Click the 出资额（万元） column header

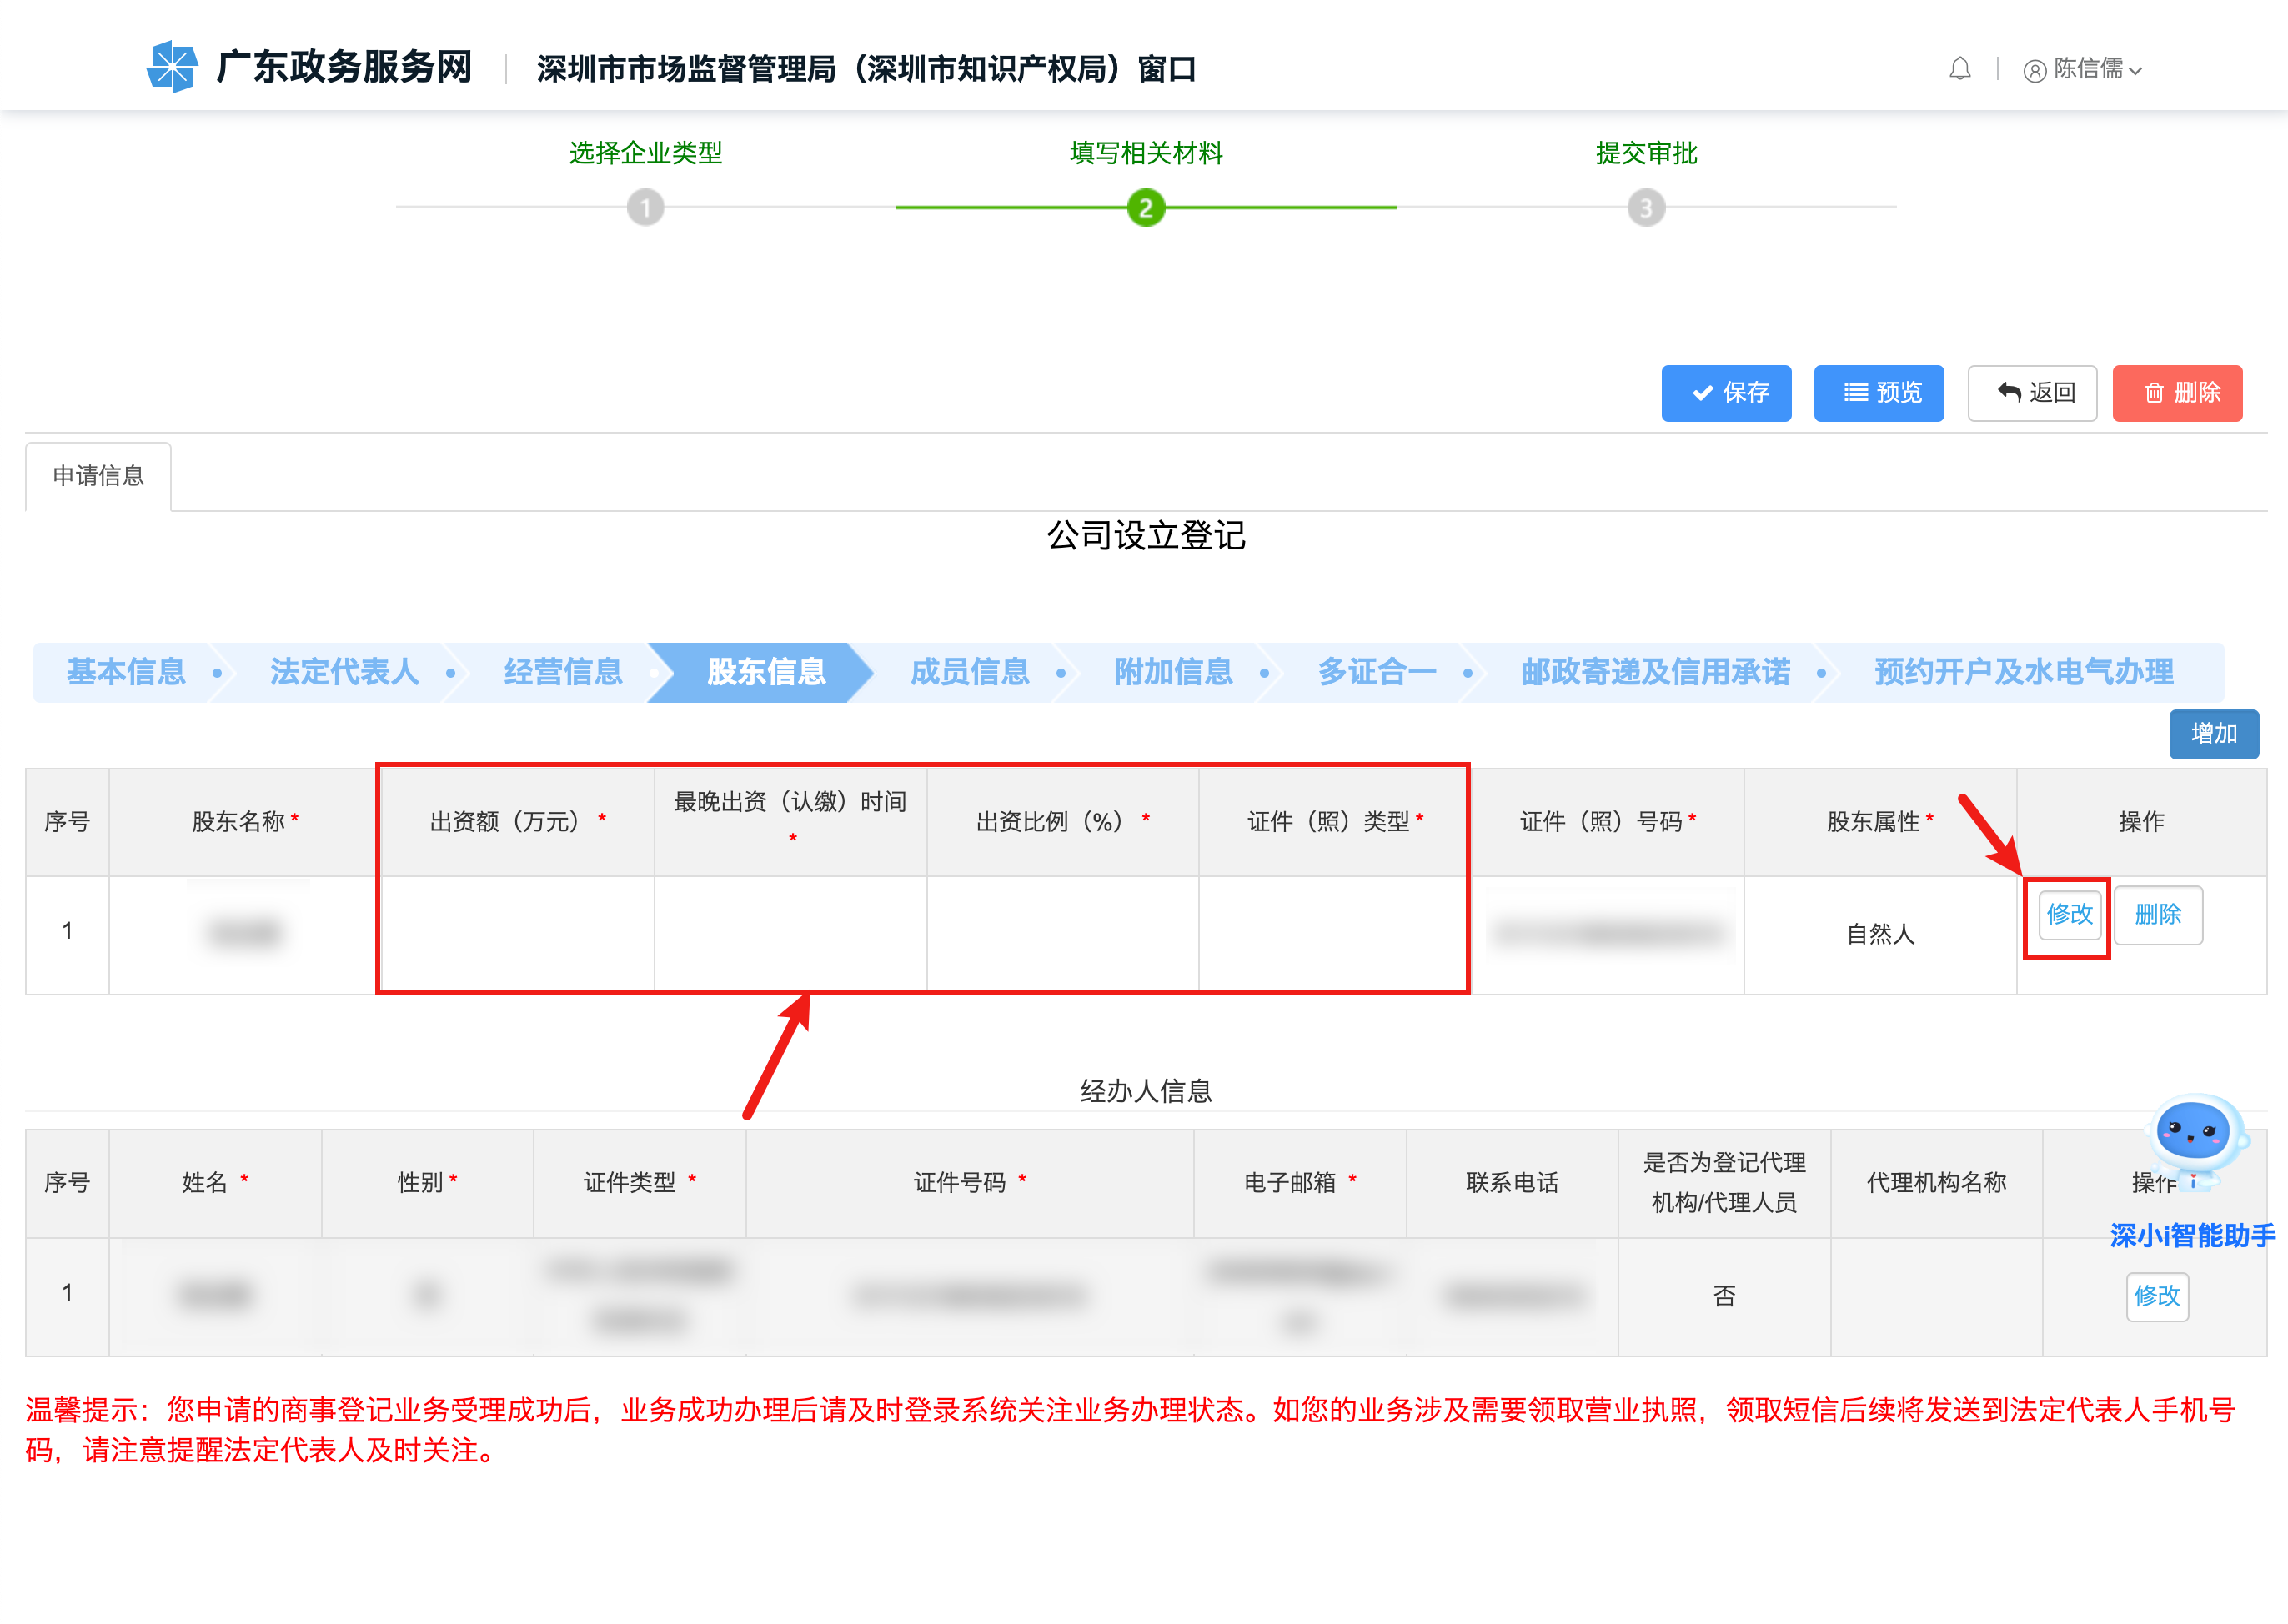[517, 822]
